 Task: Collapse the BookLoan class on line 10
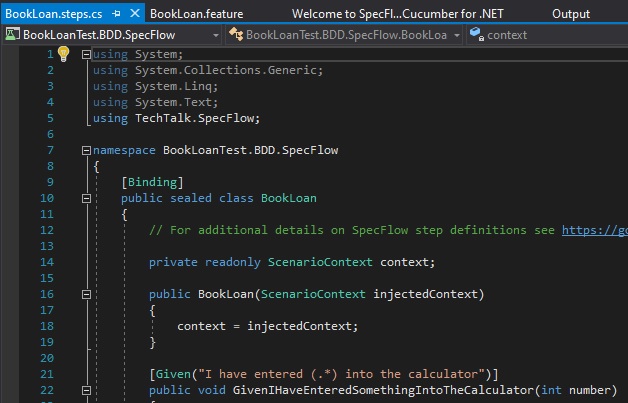86,199
